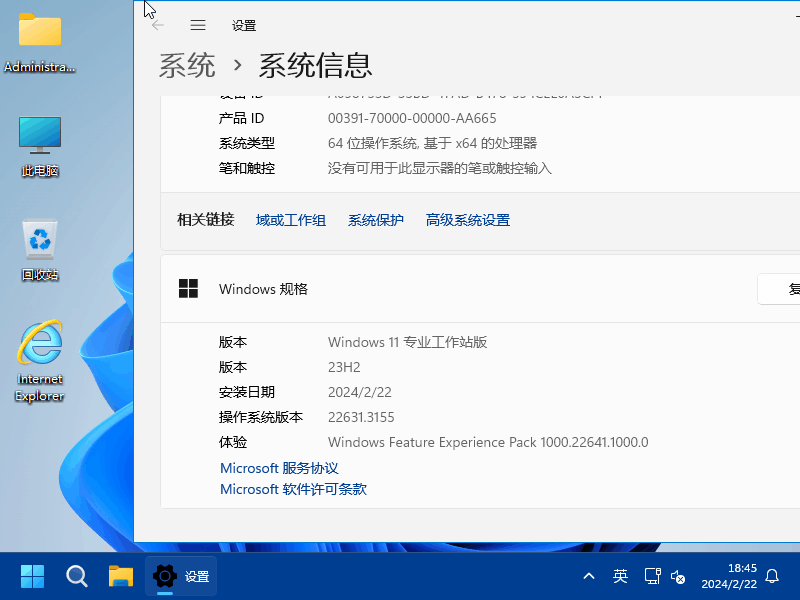The image size is (800, 600).
Task: Click the 系统类型 label
Action: (246, 143)
